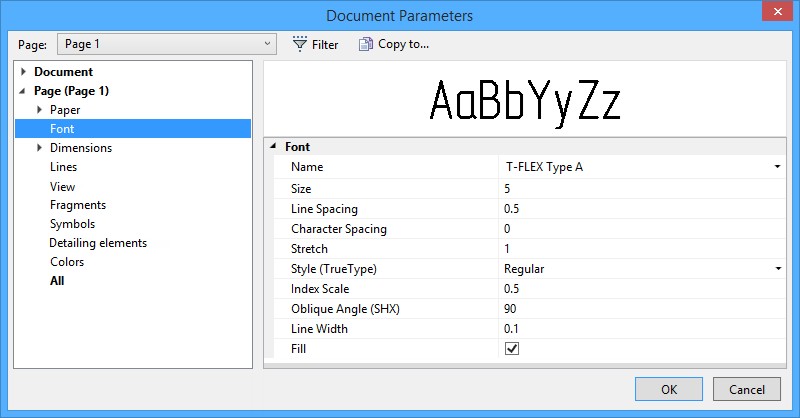The width and height of the screenshot is (800, 418).
Task: Open the Page selection dropdown
Action: [167, 44]
